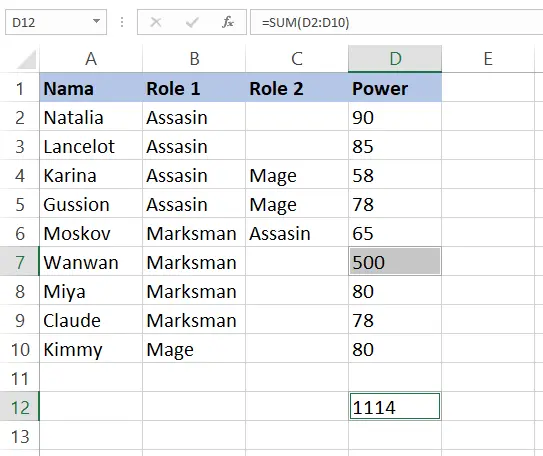
Task: Select row 3 header
Action: click(x=20, y=146)
